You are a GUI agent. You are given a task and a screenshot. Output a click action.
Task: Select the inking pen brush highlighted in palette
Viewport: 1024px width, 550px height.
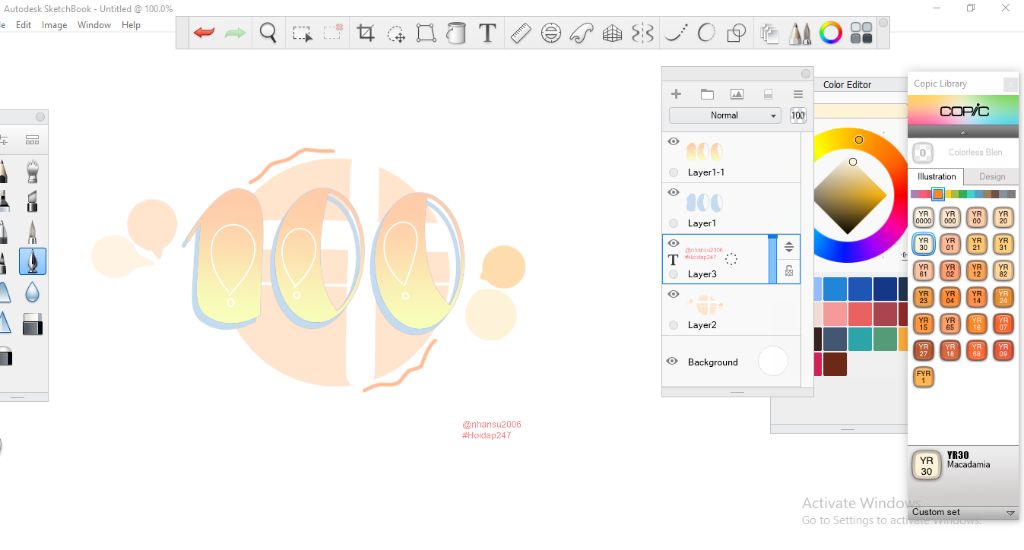pos(32,261)
